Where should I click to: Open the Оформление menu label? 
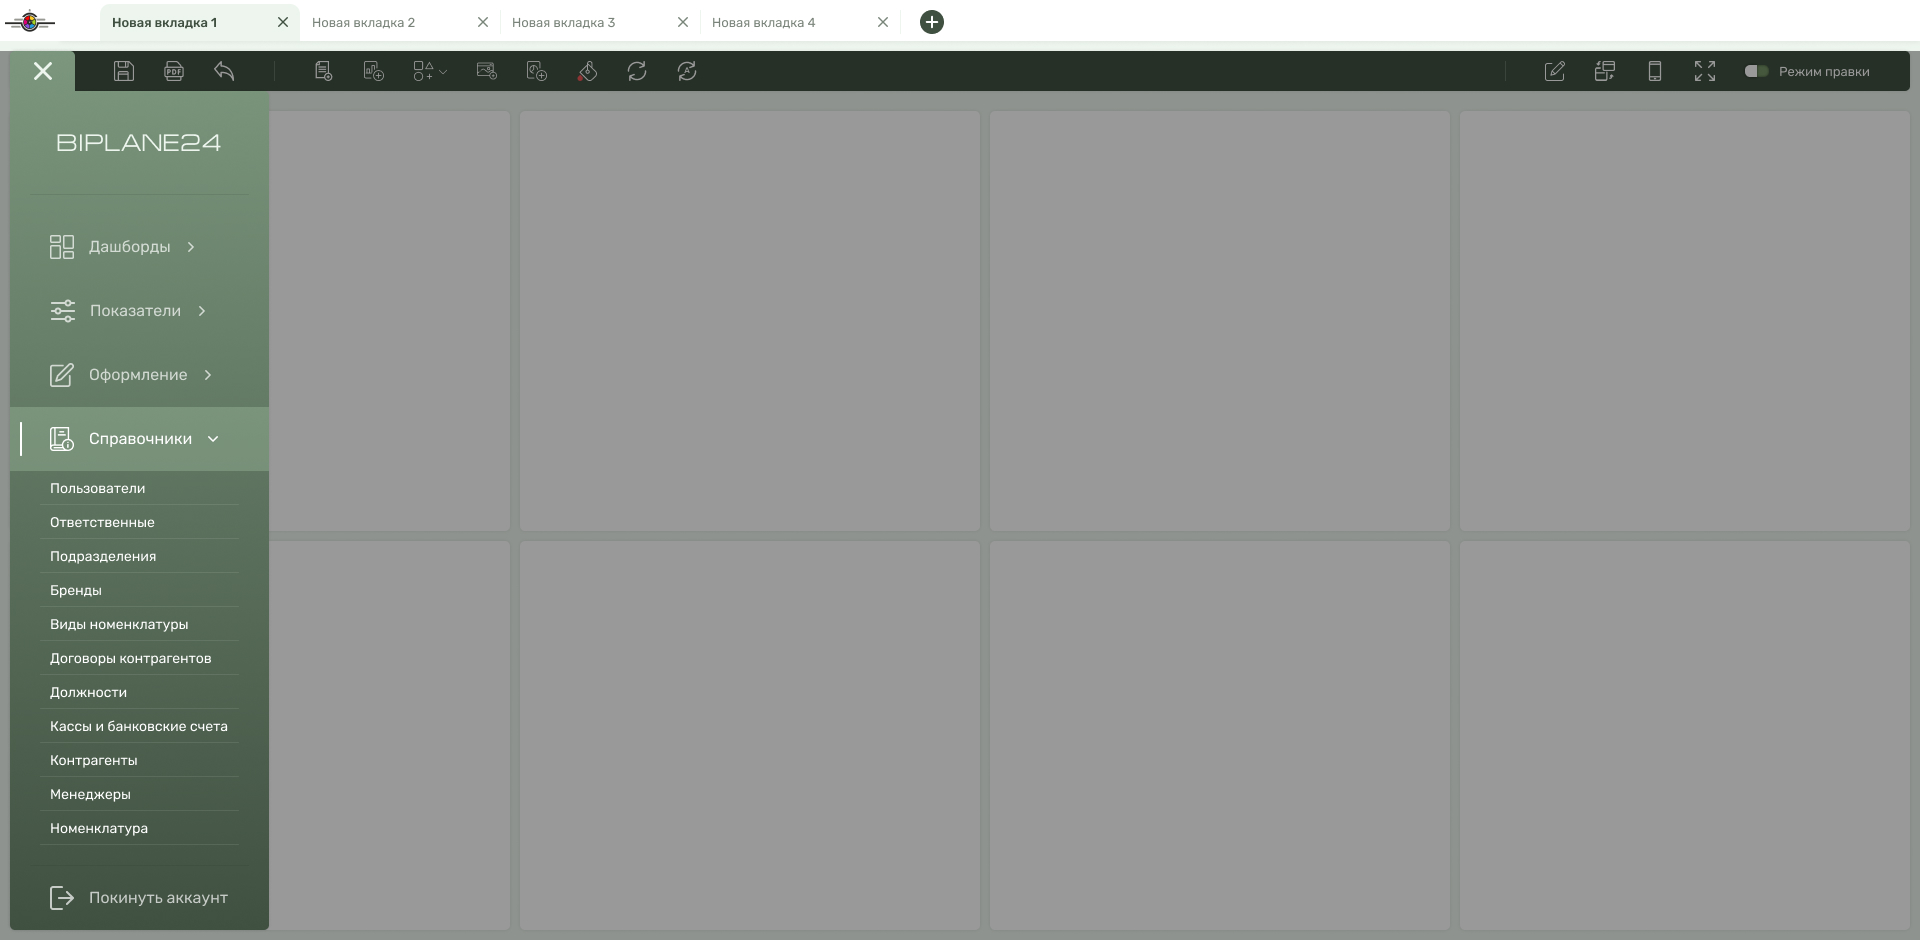[138, 375]
